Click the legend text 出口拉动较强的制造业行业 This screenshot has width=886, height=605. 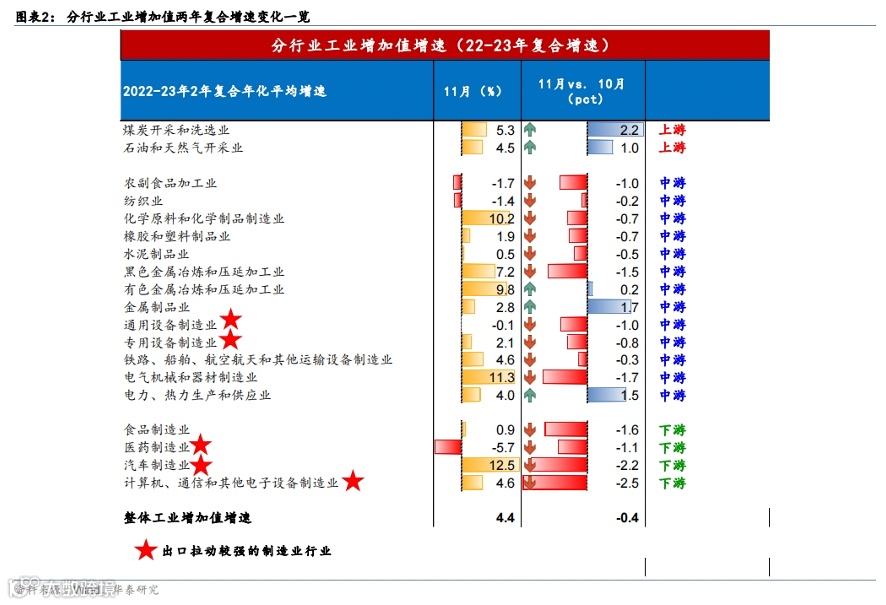[246, 551]
